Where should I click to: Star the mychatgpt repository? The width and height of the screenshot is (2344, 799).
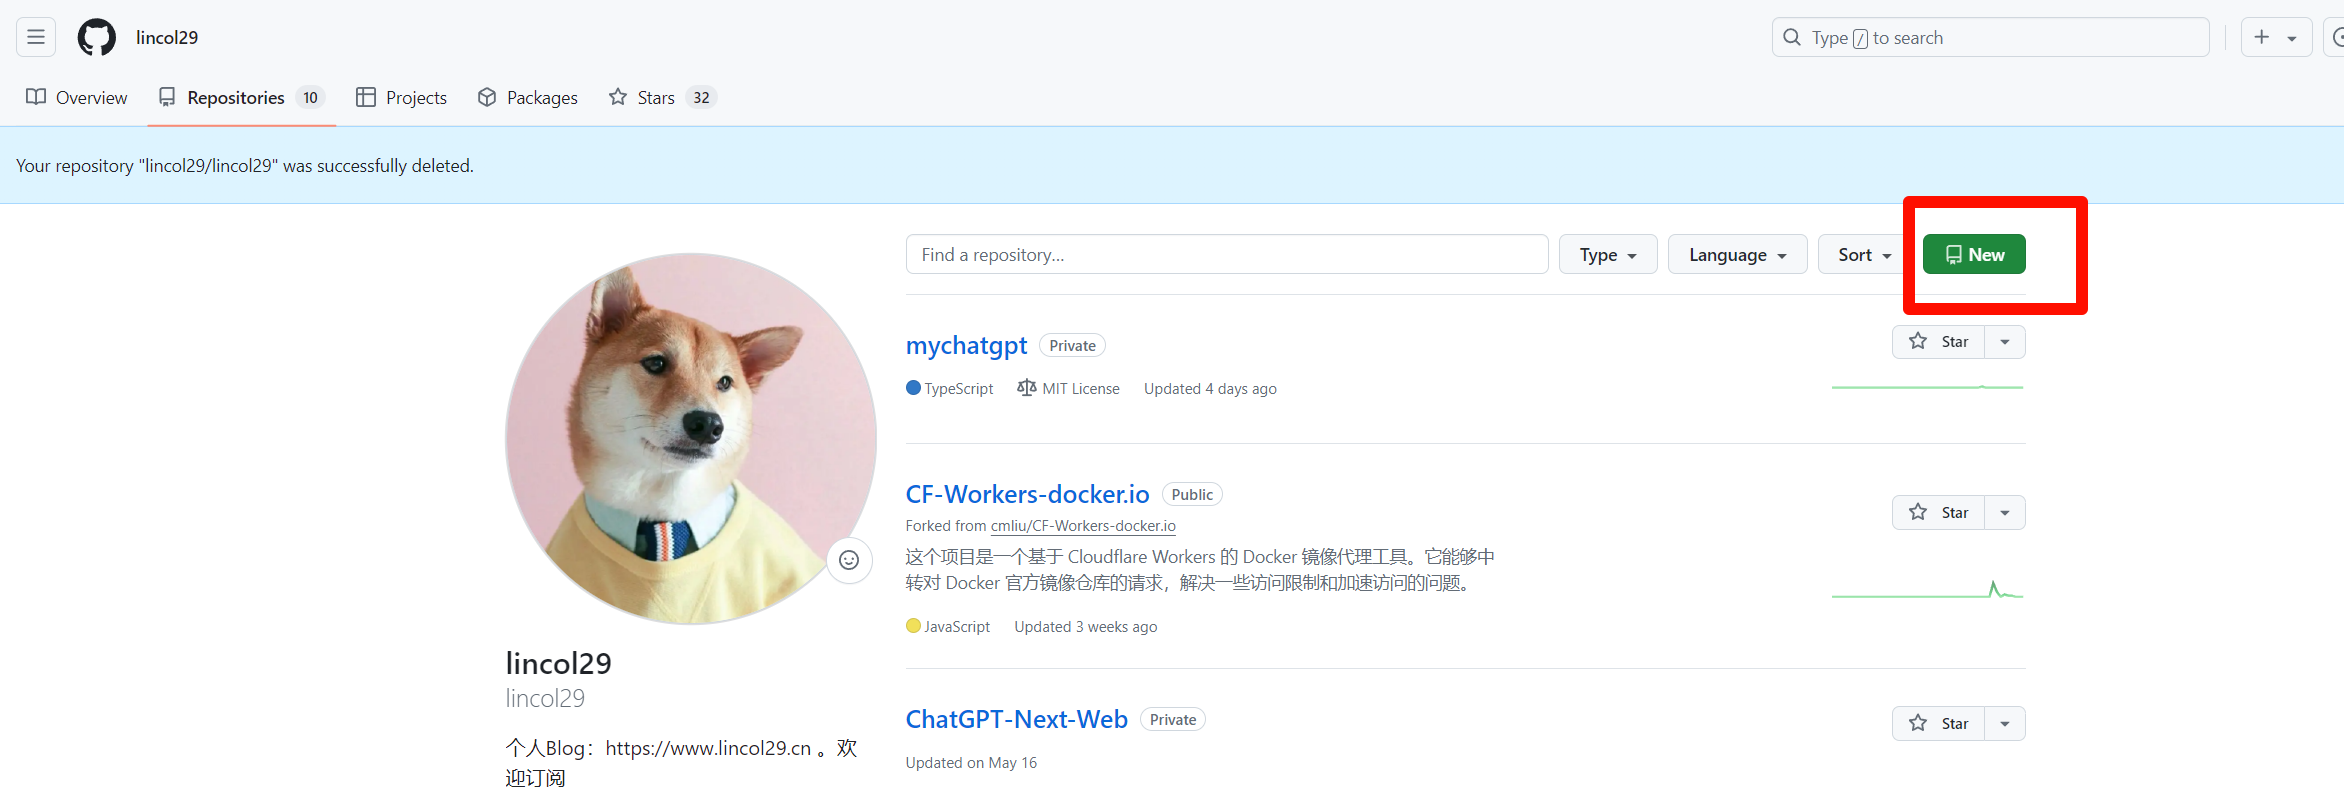click(1938, 342)
